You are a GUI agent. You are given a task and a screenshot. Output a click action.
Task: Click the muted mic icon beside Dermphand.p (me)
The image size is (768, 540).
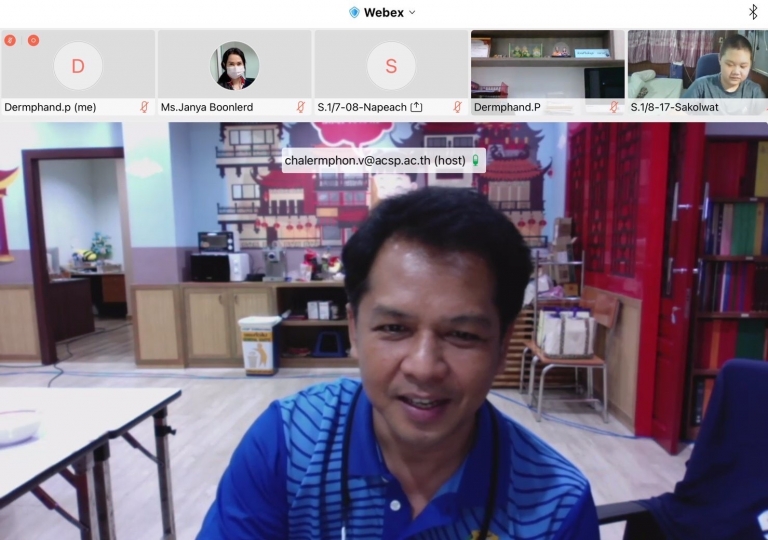[144, 107]
